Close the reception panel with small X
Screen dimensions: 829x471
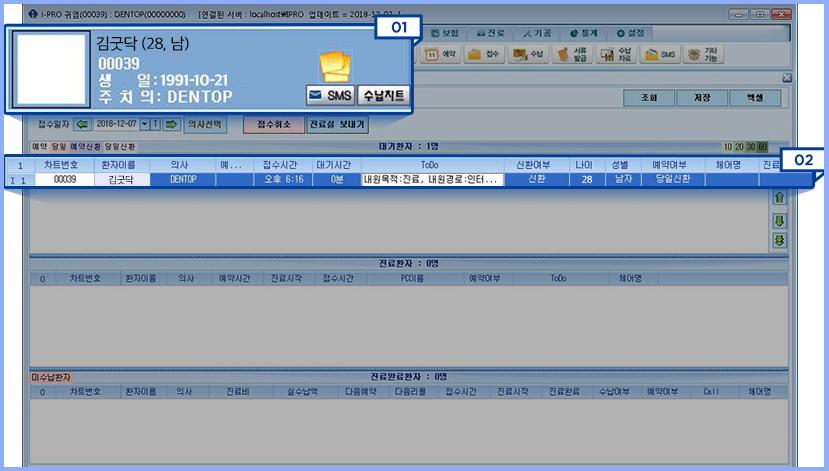[787, 78]
